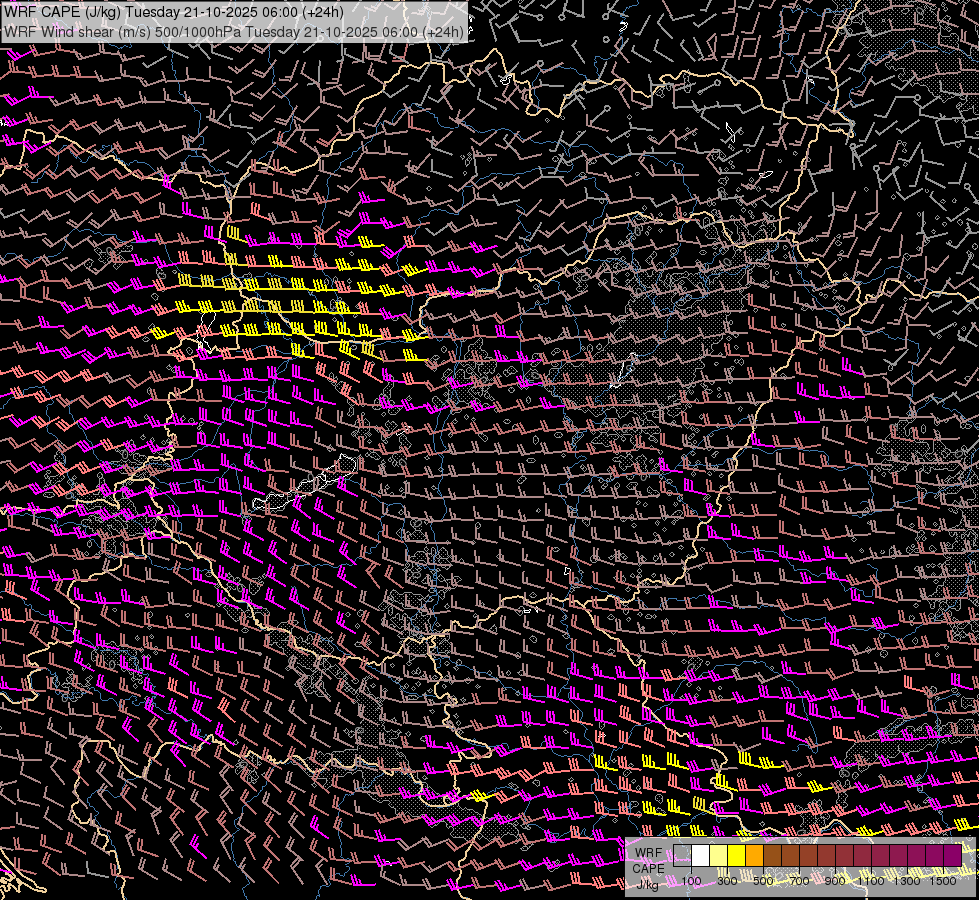Click the 1300 value on legend scale
Viewport: 979px width, 900px height.
(907, 881)
